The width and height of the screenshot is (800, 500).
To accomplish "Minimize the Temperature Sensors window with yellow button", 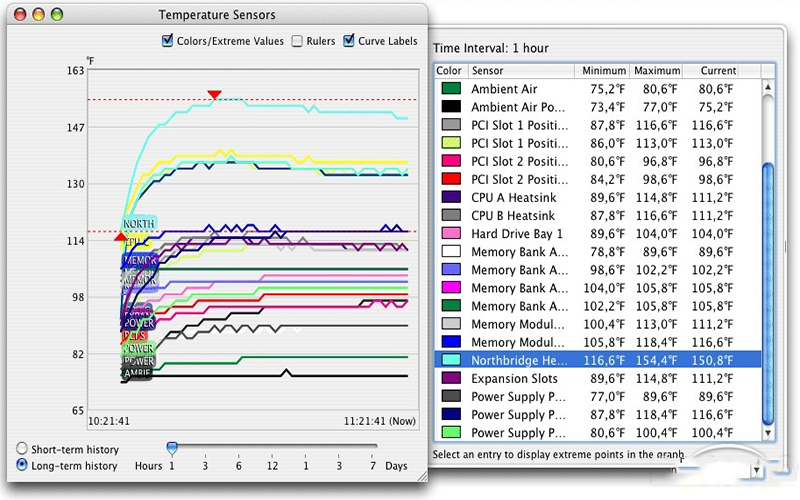I will pyautogui.click(x=38, y=14).
